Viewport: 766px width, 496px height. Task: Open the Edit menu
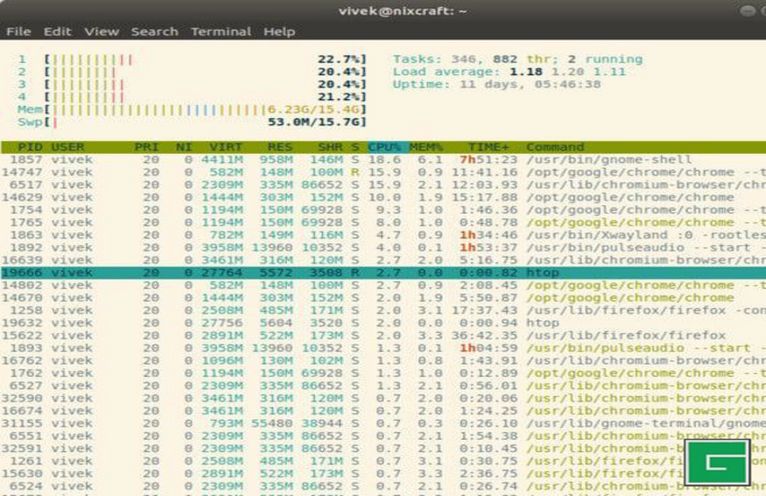57,31
